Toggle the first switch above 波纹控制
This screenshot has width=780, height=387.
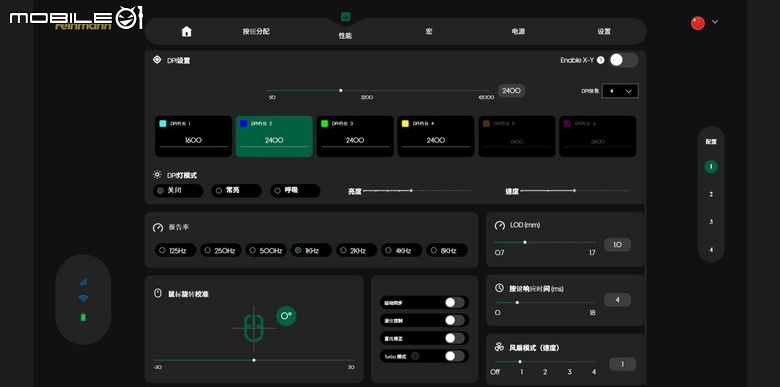(x=455, y=302)
